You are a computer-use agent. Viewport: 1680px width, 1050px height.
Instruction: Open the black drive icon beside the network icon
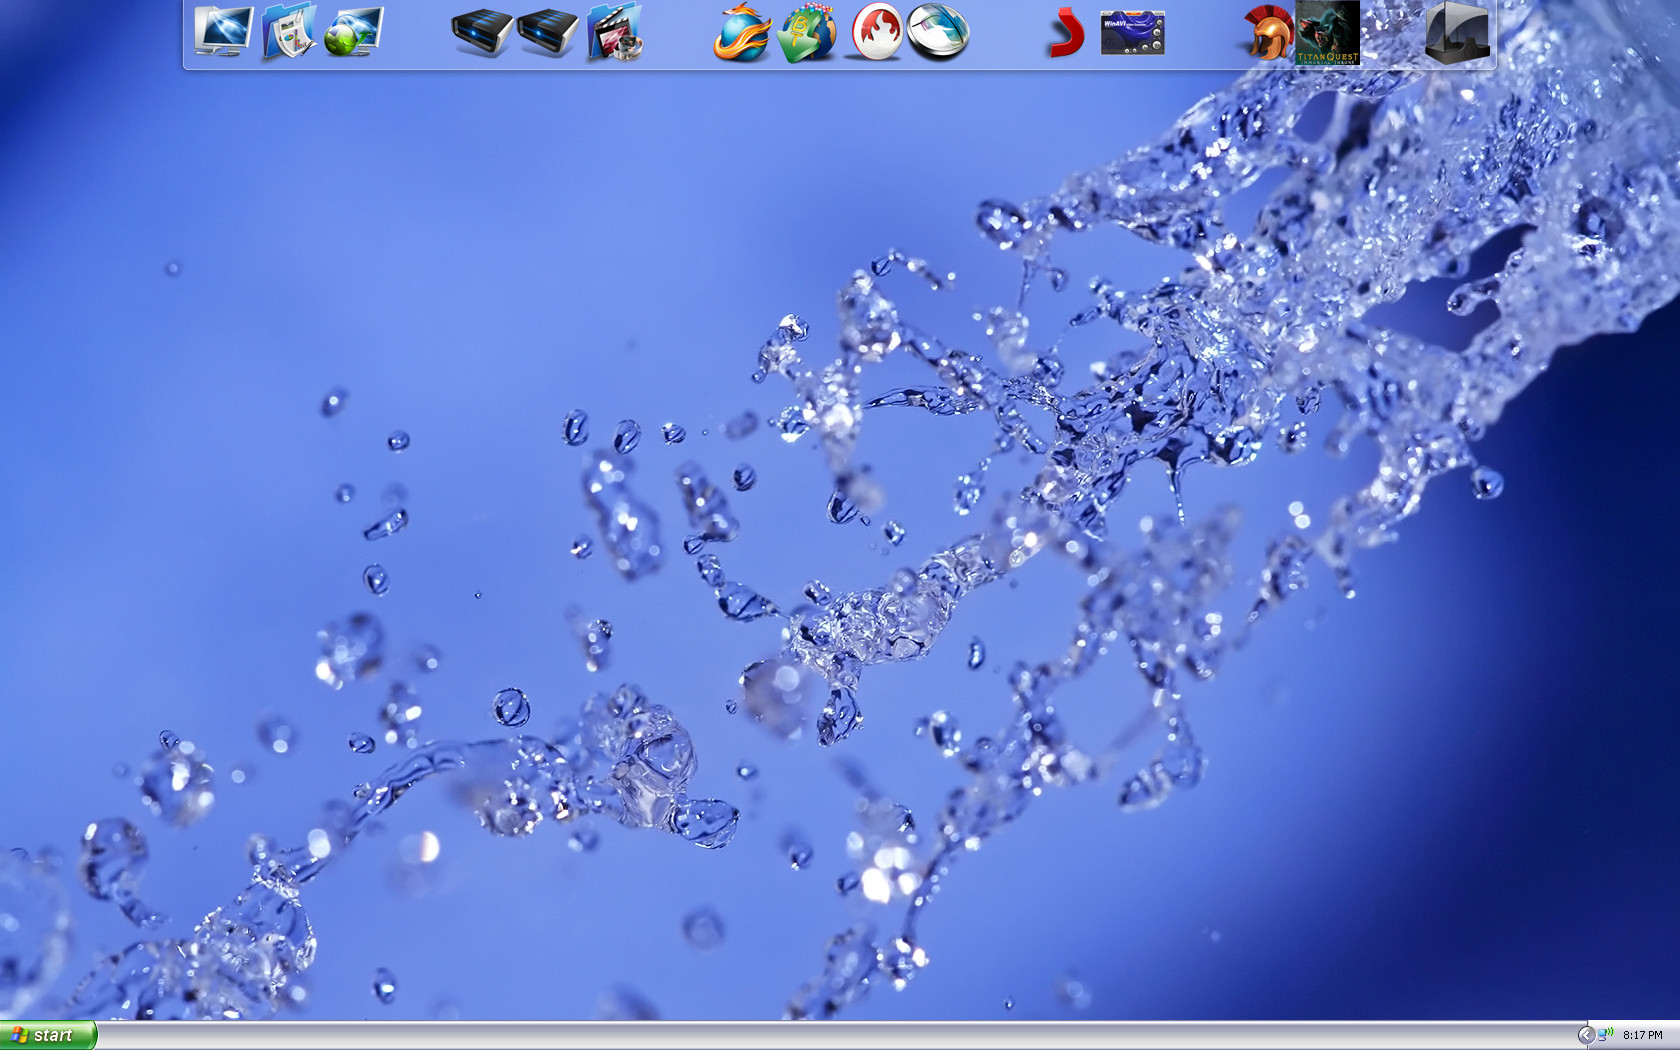[483, 32]
